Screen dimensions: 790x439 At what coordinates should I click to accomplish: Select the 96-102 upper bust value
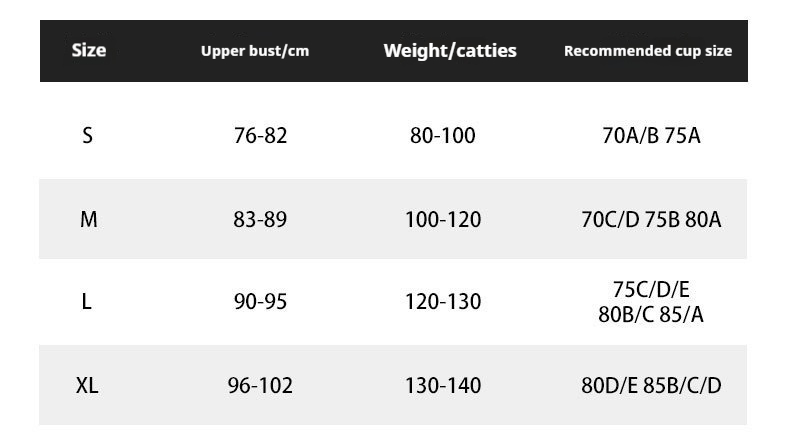tap(260, 385)
